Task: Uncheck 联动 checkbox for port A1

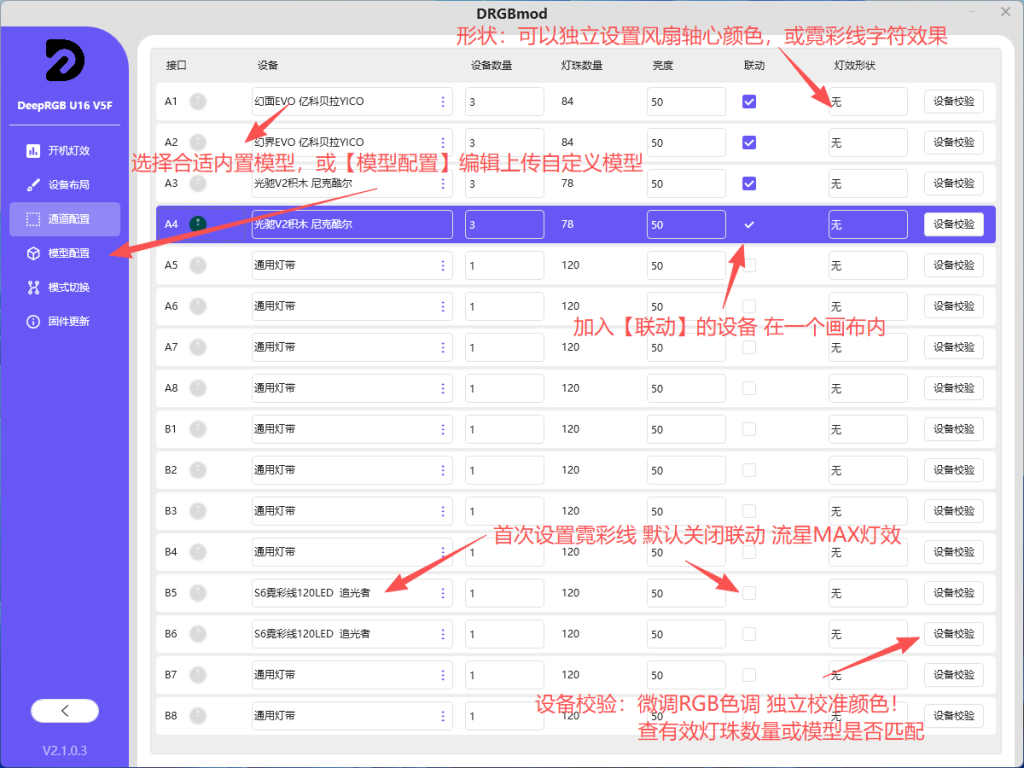Action: [749, 102]
